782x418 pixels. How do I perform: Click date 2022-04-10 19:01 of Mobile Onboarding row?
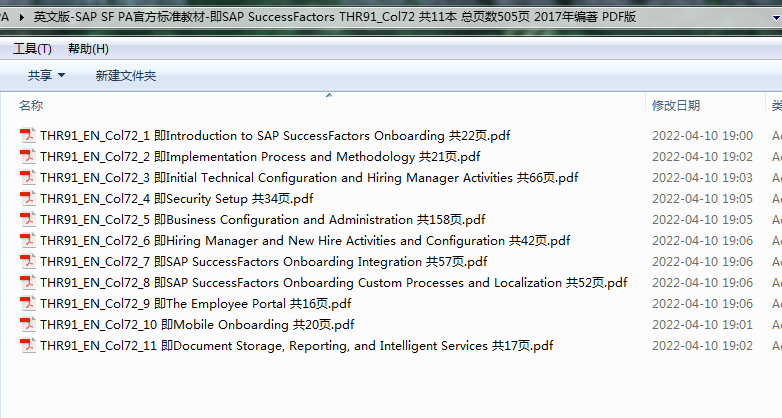tap(702, 324)
